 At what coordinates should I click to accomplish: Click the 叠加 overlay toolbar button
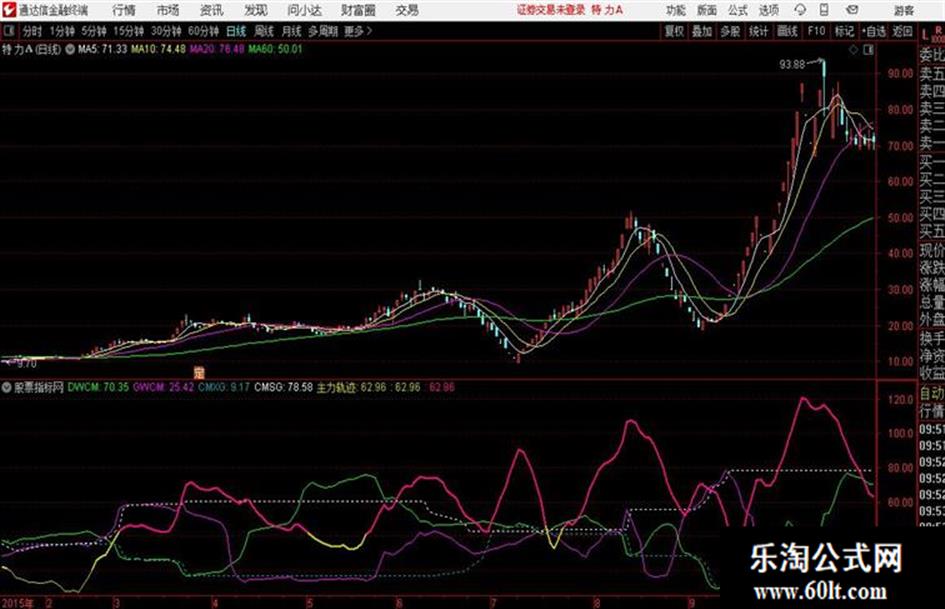coord(702,31)
